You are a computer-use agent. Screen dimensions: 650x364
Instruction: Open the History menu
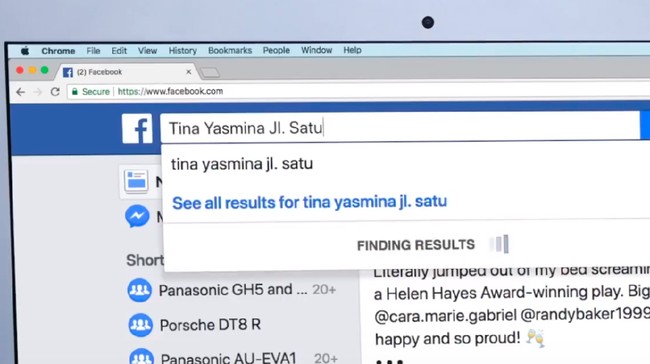click(x=182, y=51)
